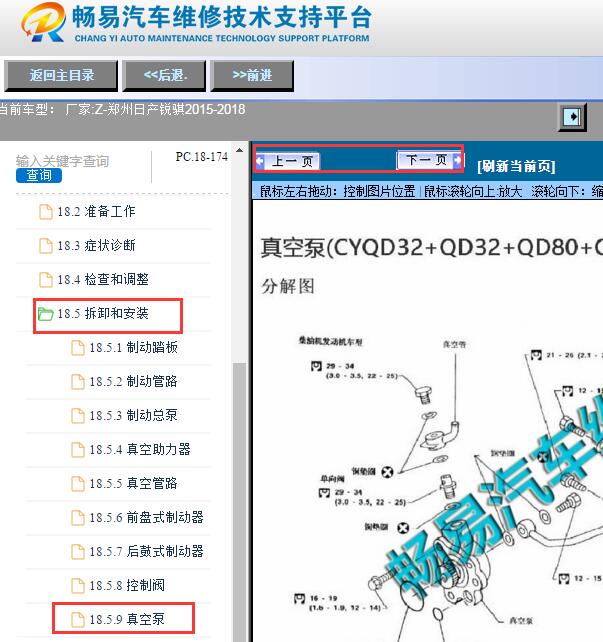Image resolution: width=603 pixels, height=642 pixels.
Task: Focus the 输入关键字查询 search field
Action: tap(62, 161)
